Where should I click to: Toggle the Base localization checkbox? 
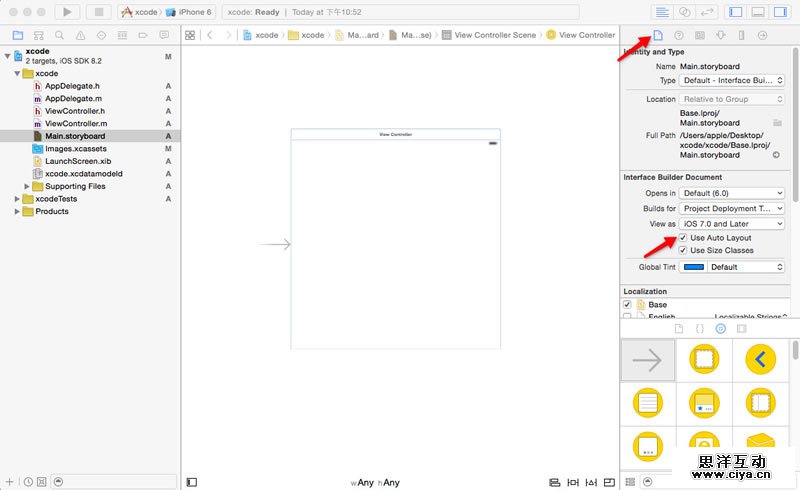(627, 305)
